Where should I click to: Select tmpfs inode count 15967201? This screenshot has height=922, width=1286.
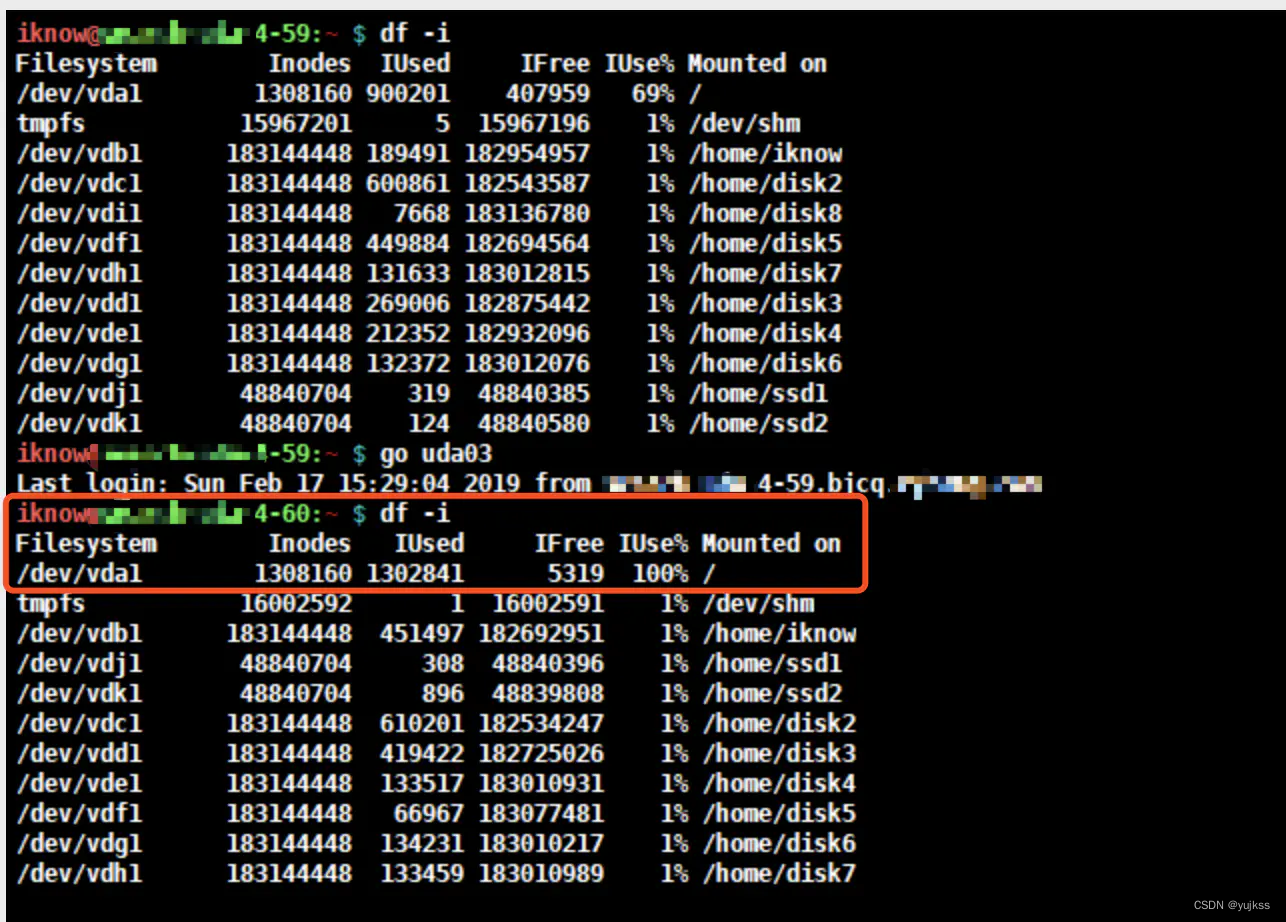296,124
